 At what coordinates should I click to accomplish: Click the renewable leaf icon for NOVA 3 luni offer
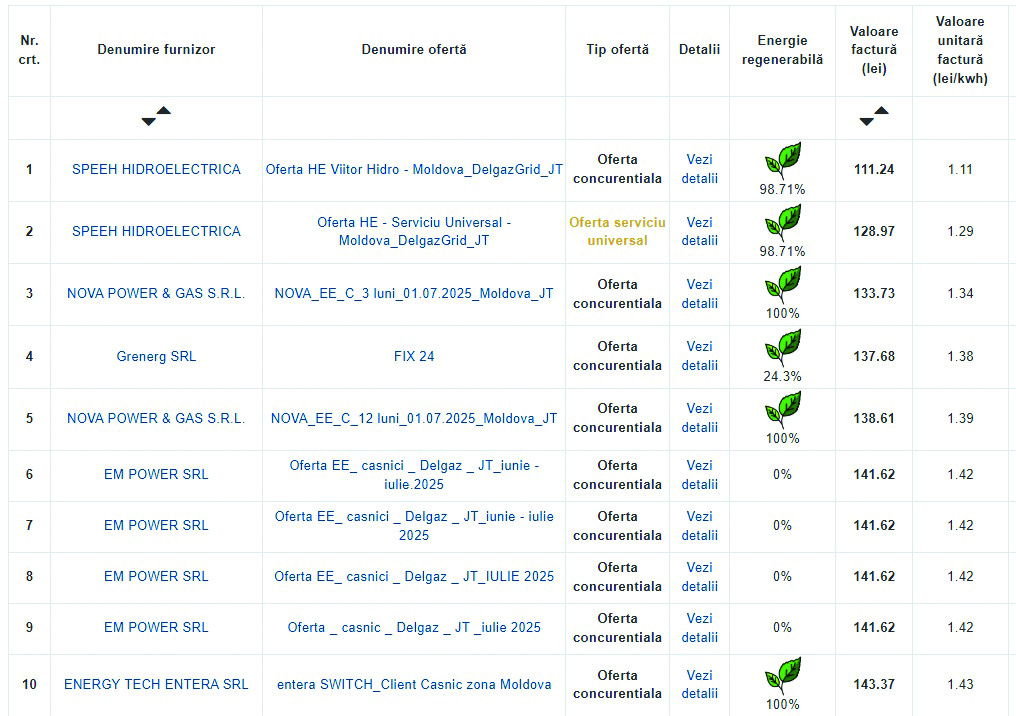click(x=783, y=284)
